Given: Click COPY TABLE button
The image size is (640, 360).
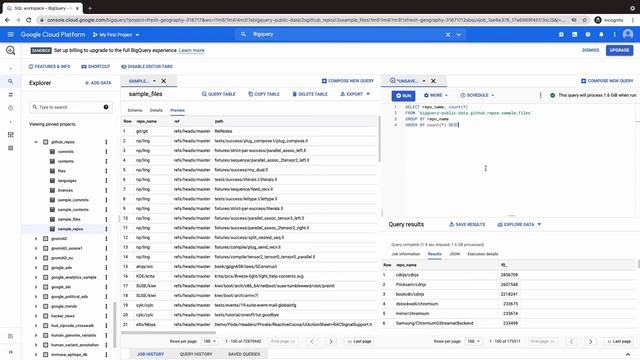Looking at the screenshot, I should [264, 94].
